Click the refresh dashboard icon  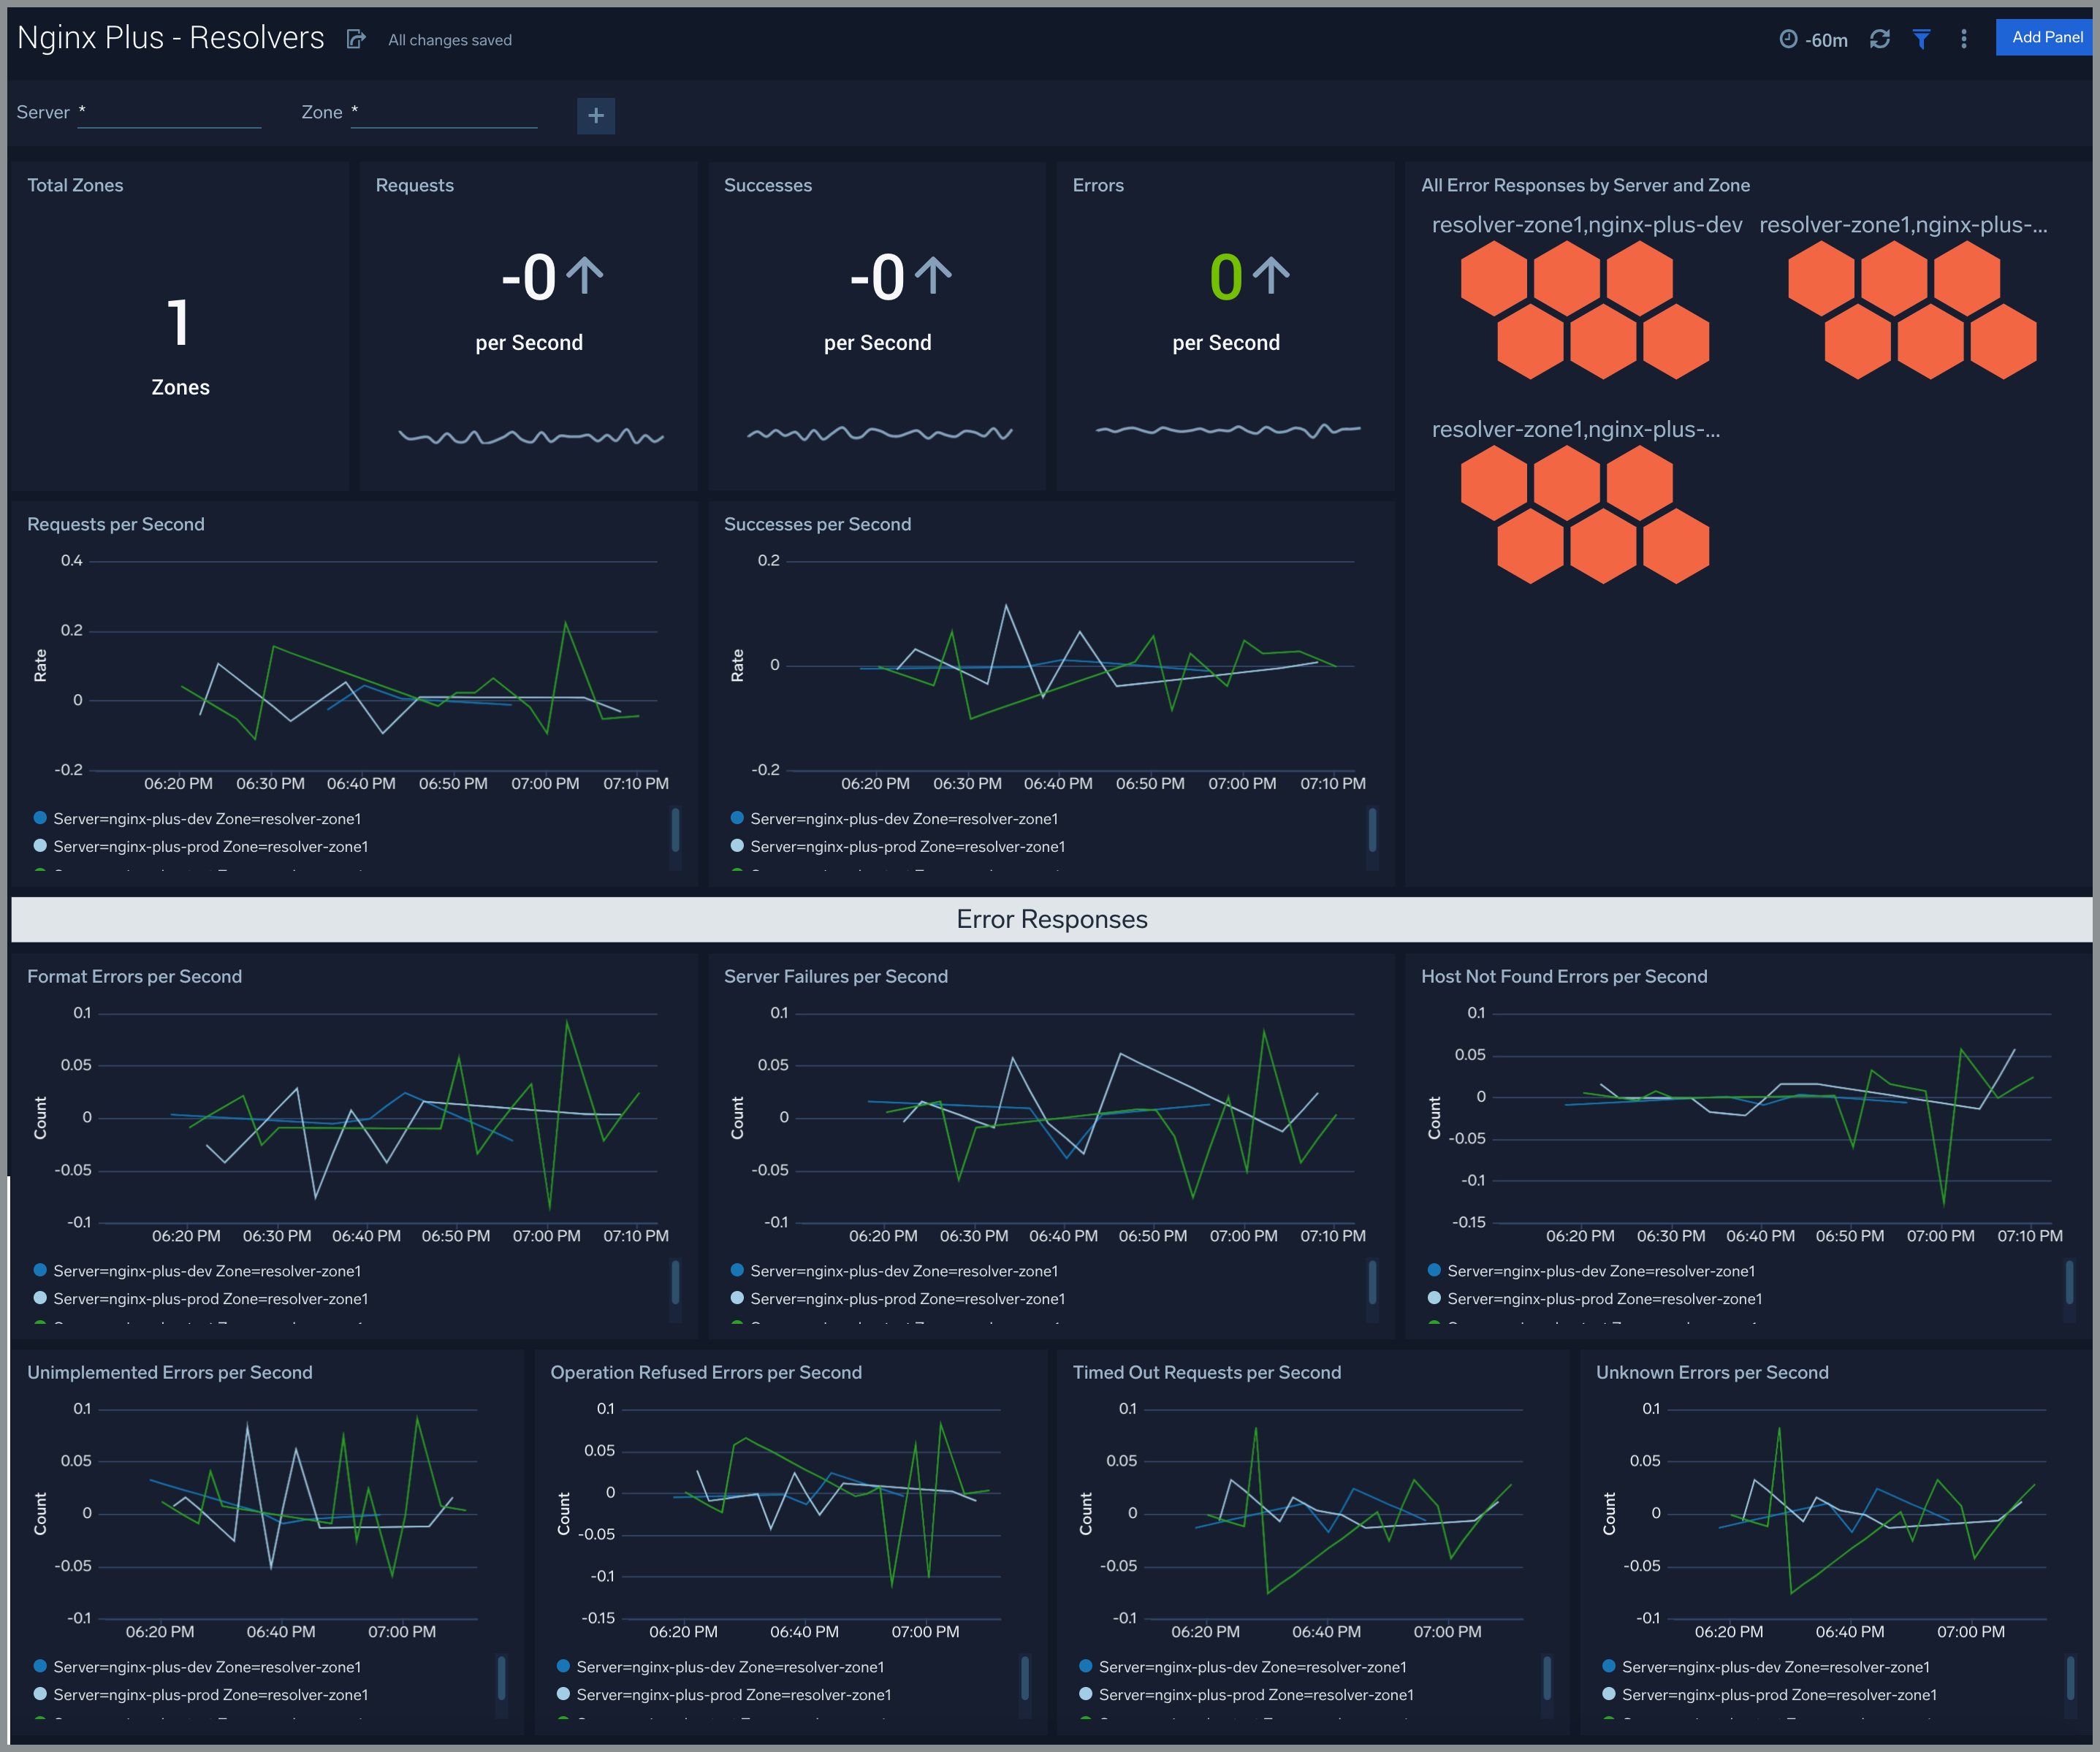click(x=1880, y=39)
